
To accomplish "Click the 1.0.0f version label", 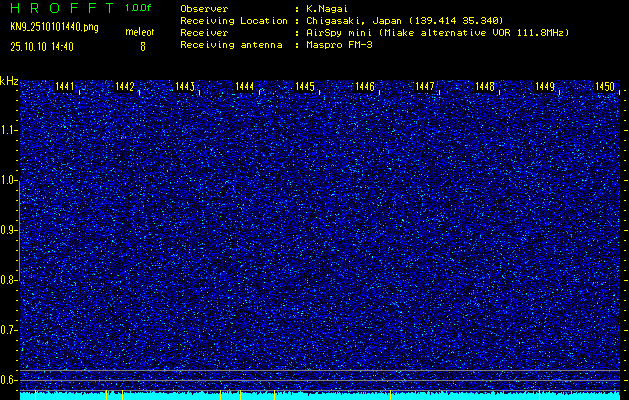I will pos(140,7).
